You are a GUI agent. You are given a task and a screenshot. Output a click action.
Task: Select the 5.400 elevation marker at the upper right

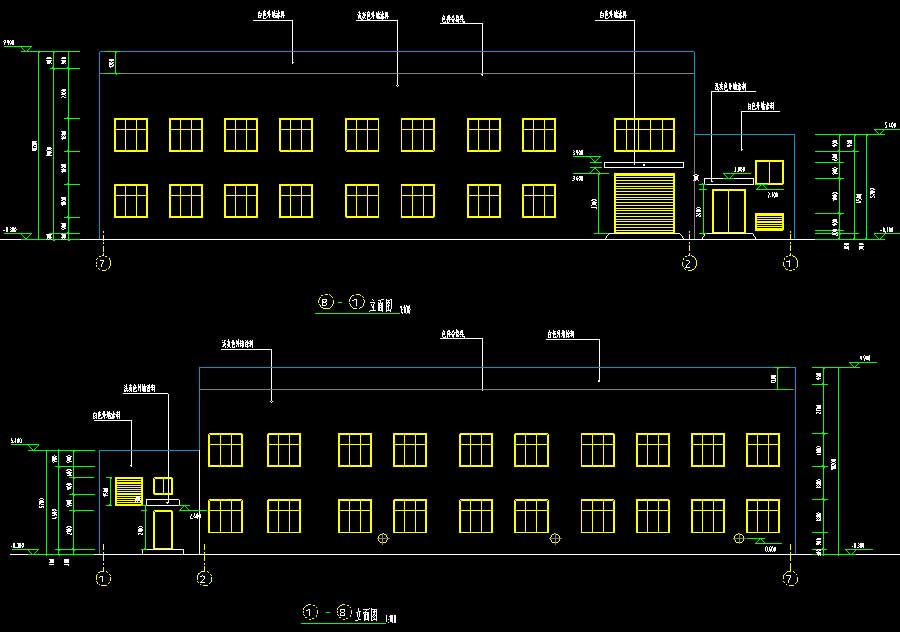(886, 128)
